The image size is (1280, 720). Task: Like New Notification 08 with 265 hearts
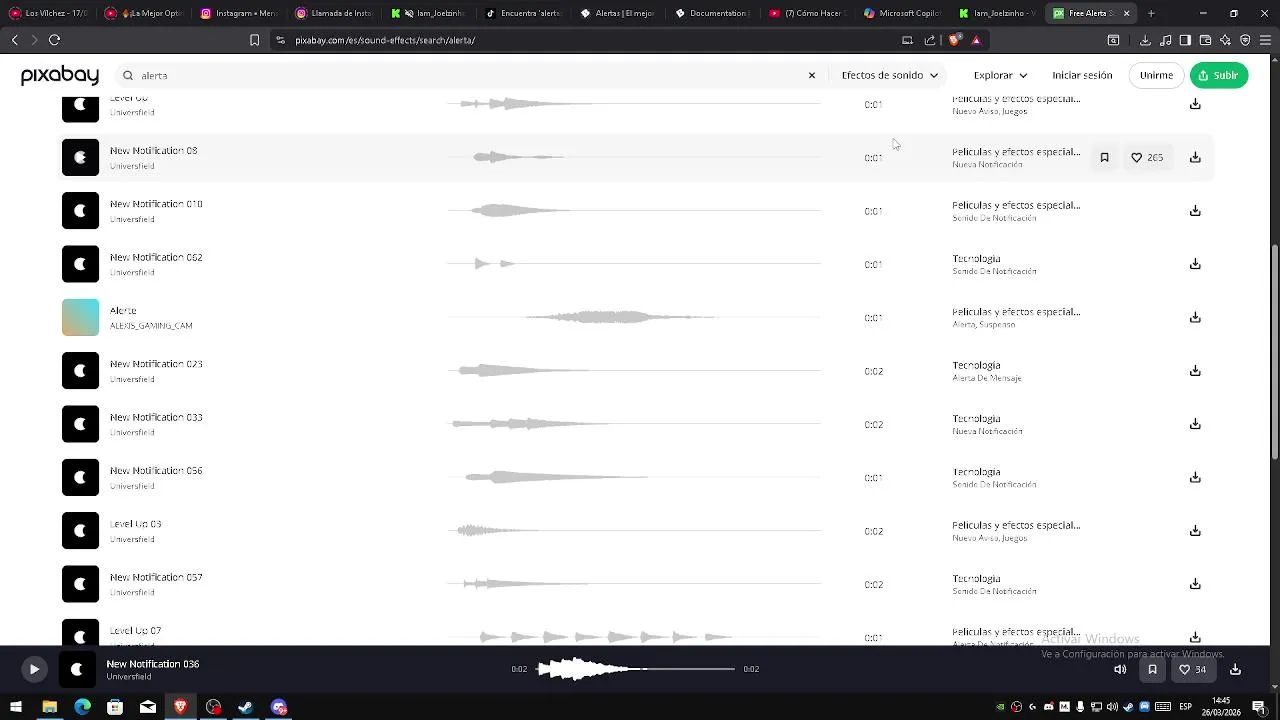click(x=1147, y=157)
